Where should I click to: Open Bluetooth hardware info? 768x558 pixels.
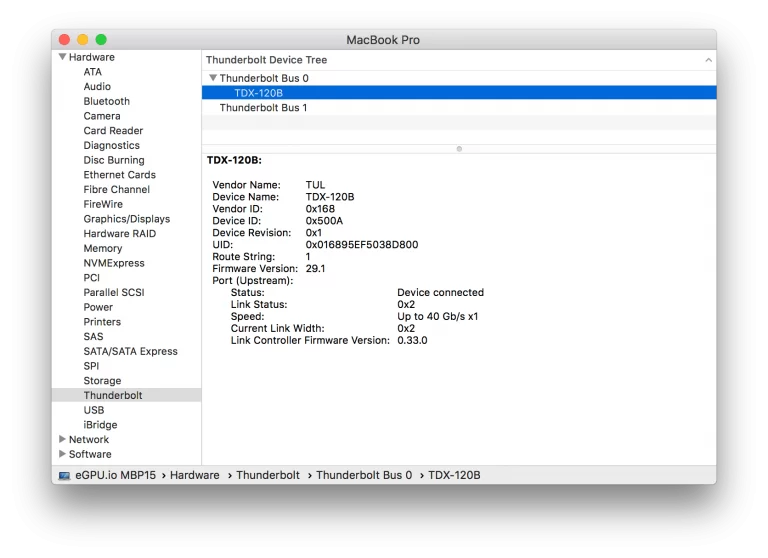(106, 101)
